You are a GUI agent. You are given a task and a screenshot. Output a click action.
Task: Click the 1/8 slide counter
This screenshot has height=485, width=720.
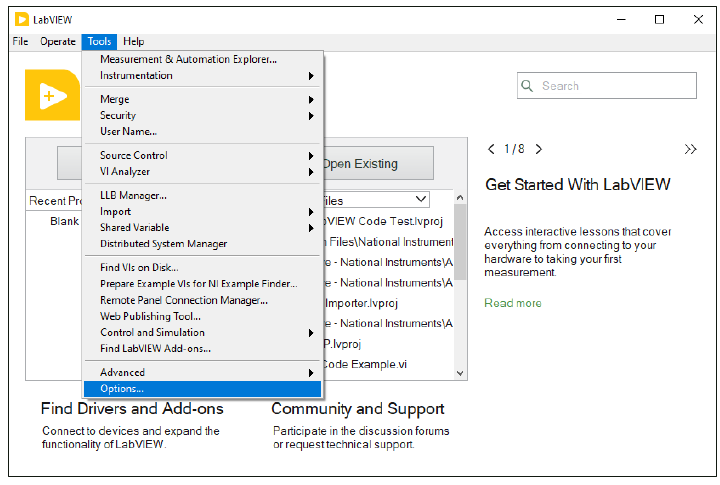pyautogui.click(x=514, y=149)
